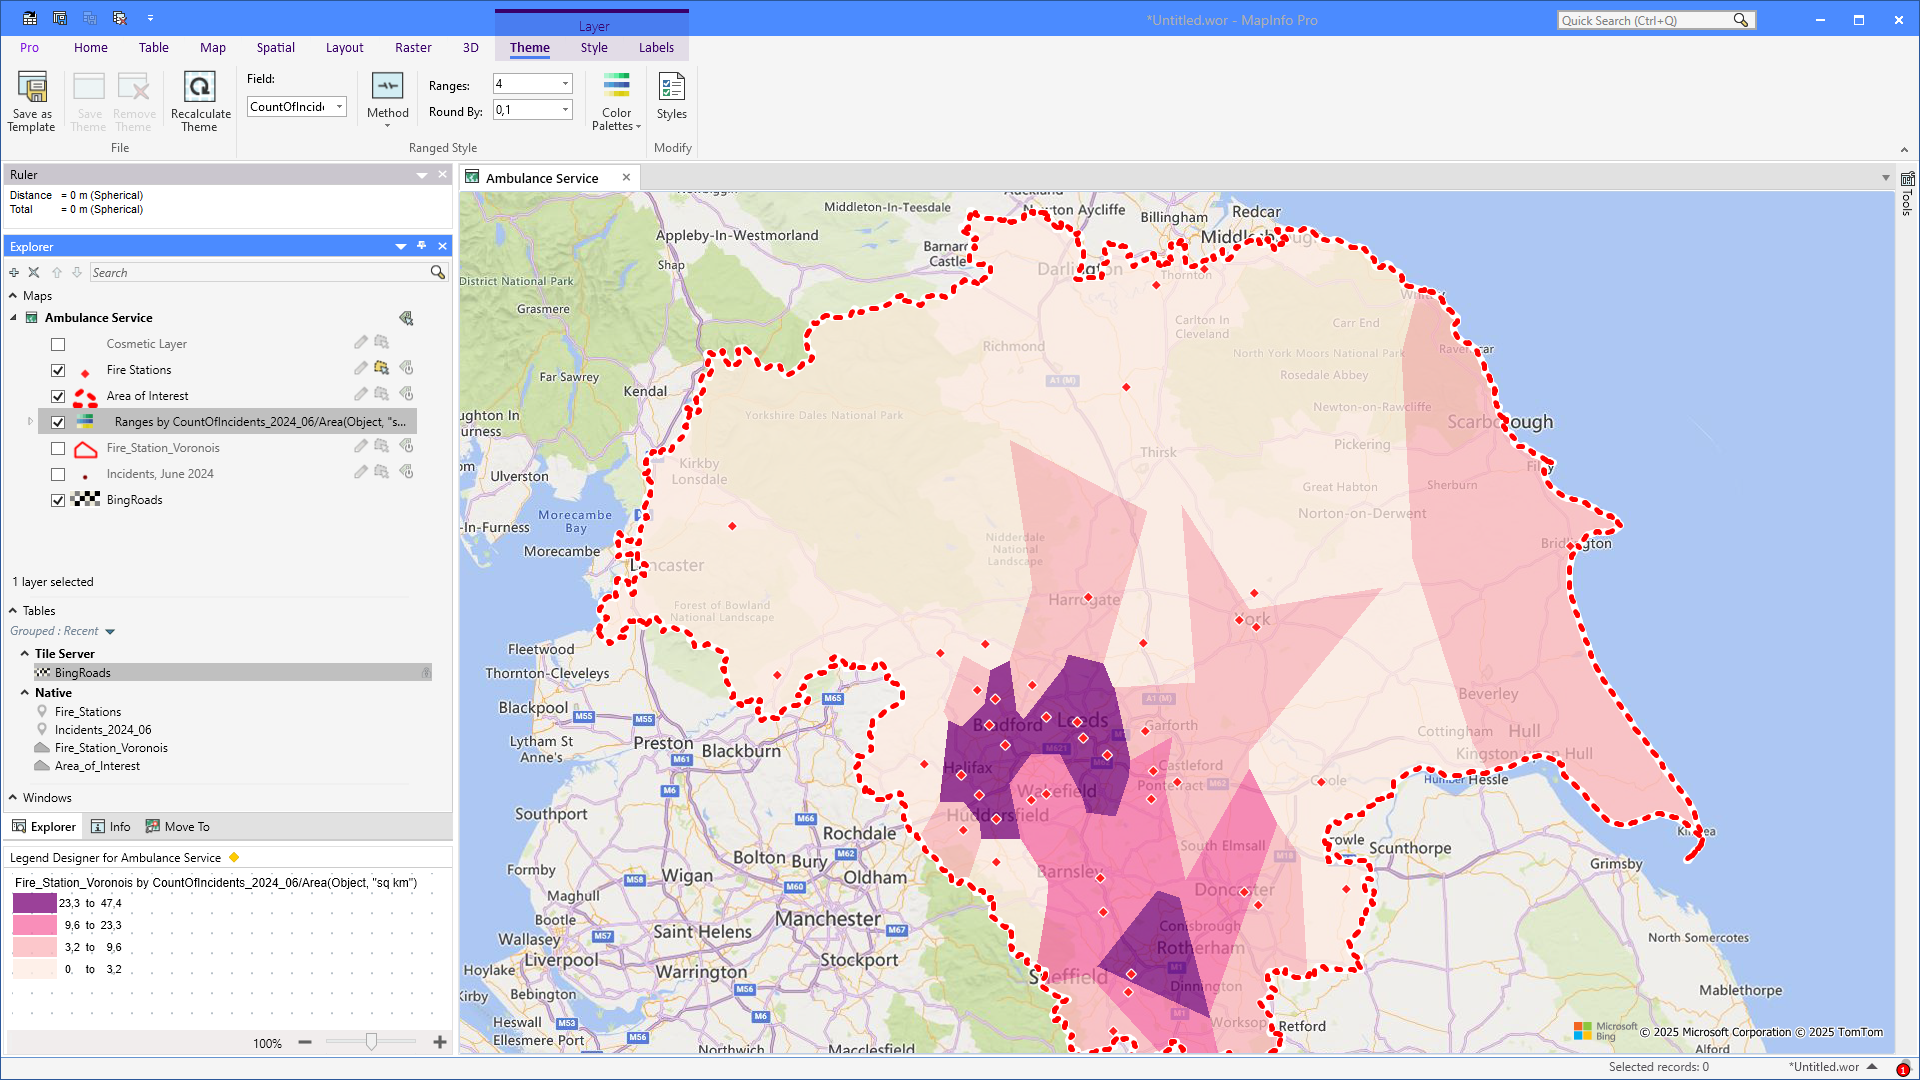Image resolution: width=1920 pixels, height=1080 pixels.
Task: Open the Color Palettes gallery
Action: point(616,88)
